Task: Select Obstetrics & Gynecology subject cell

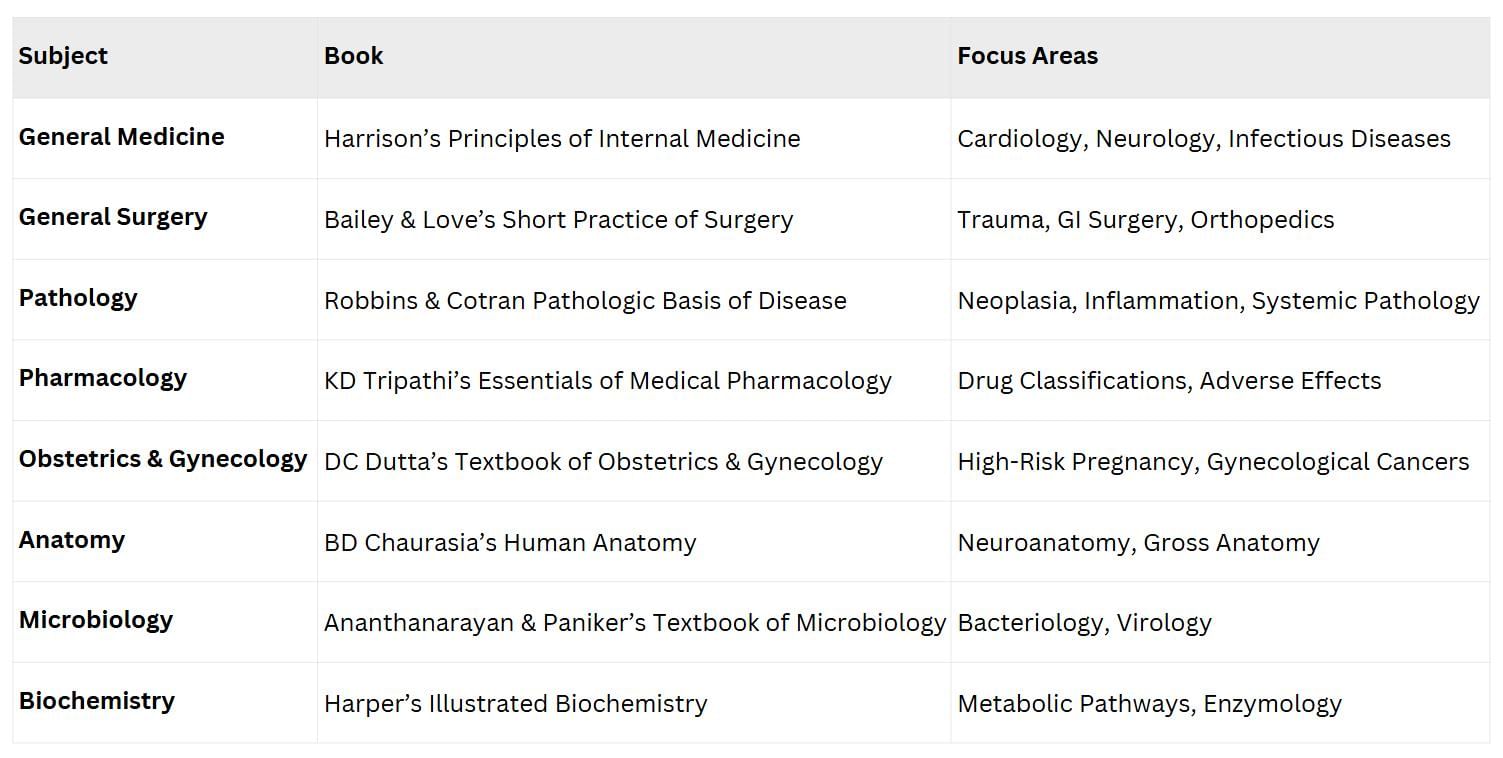Action: tap(163, 459)
